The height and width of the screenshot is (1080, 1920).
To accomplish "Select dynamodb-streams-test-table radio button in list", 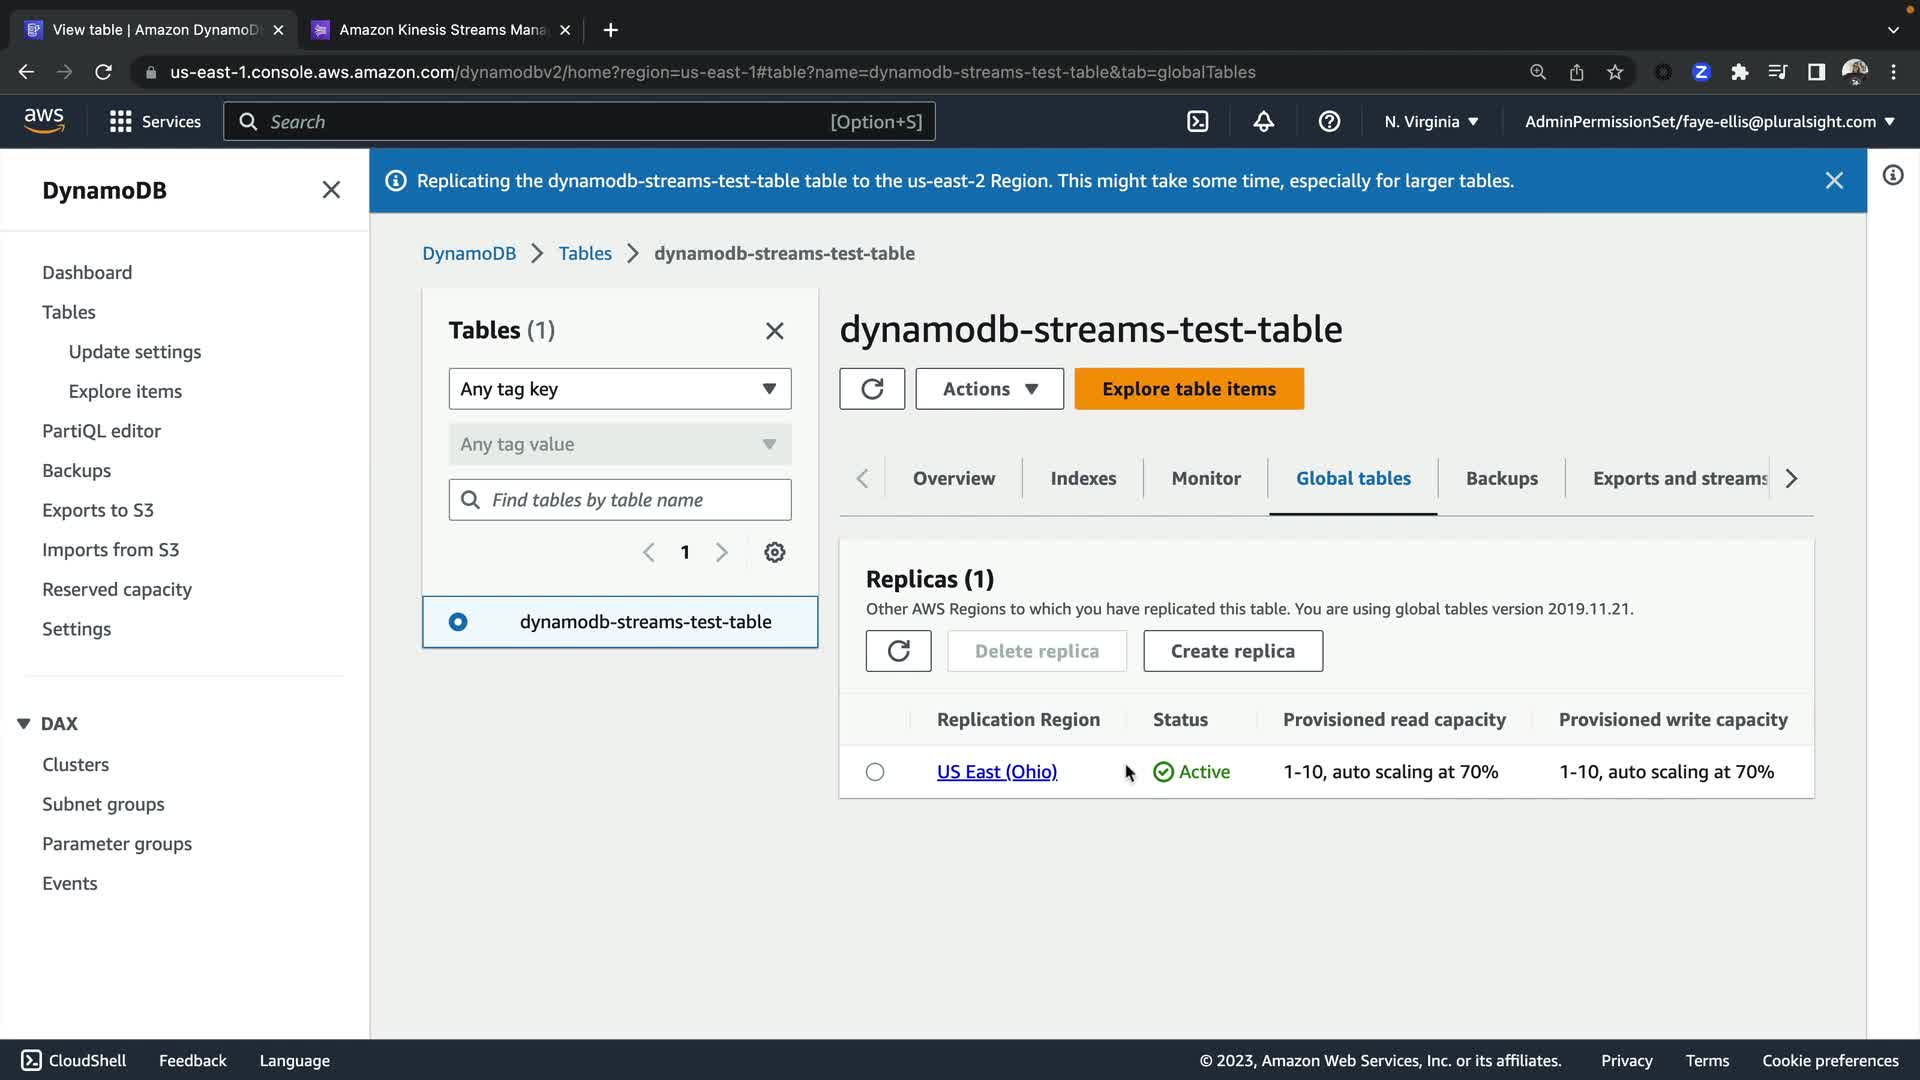I will (x=458, y=622).
